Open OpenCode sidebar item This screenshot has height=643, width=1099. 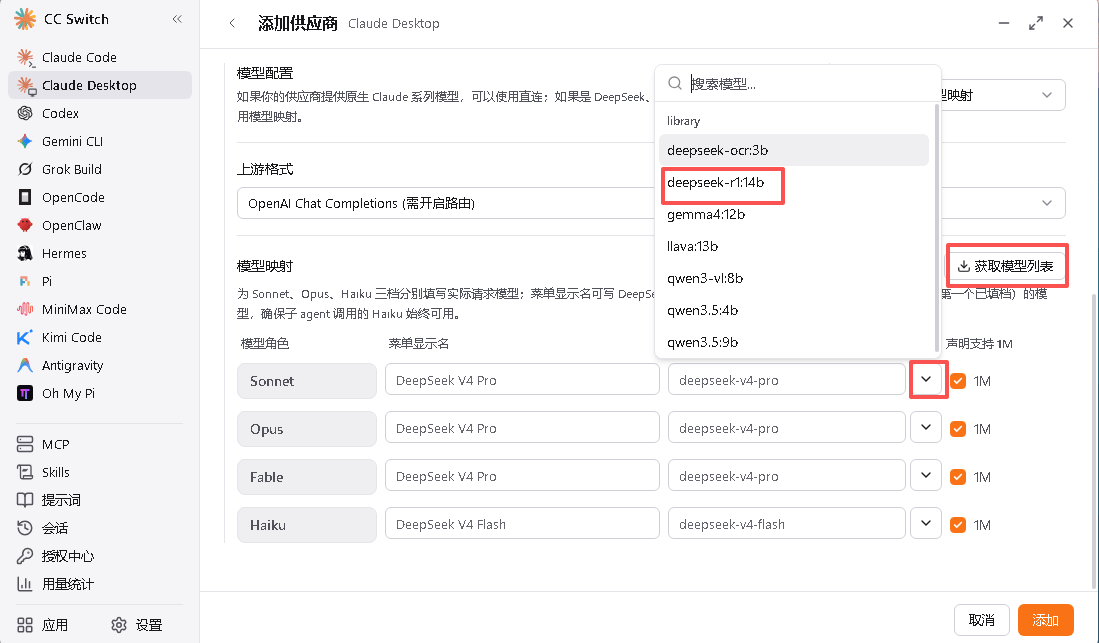click(x=100, y=198)
